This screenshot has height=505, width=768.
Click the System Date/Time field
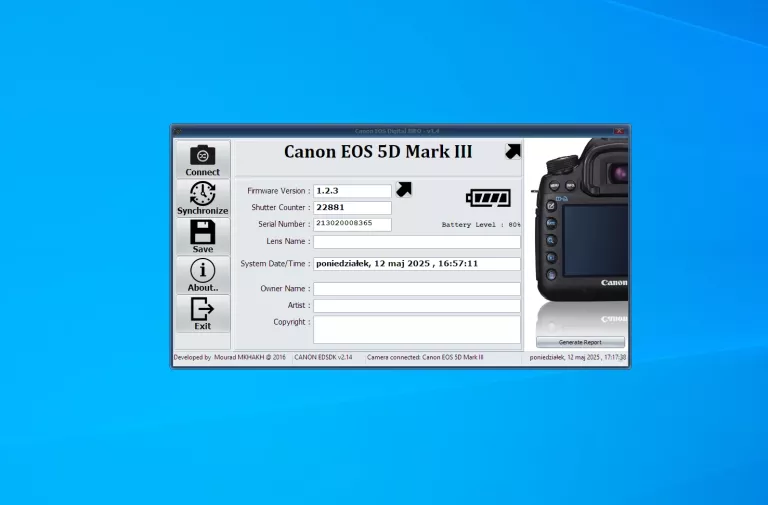tap(417, 264)
